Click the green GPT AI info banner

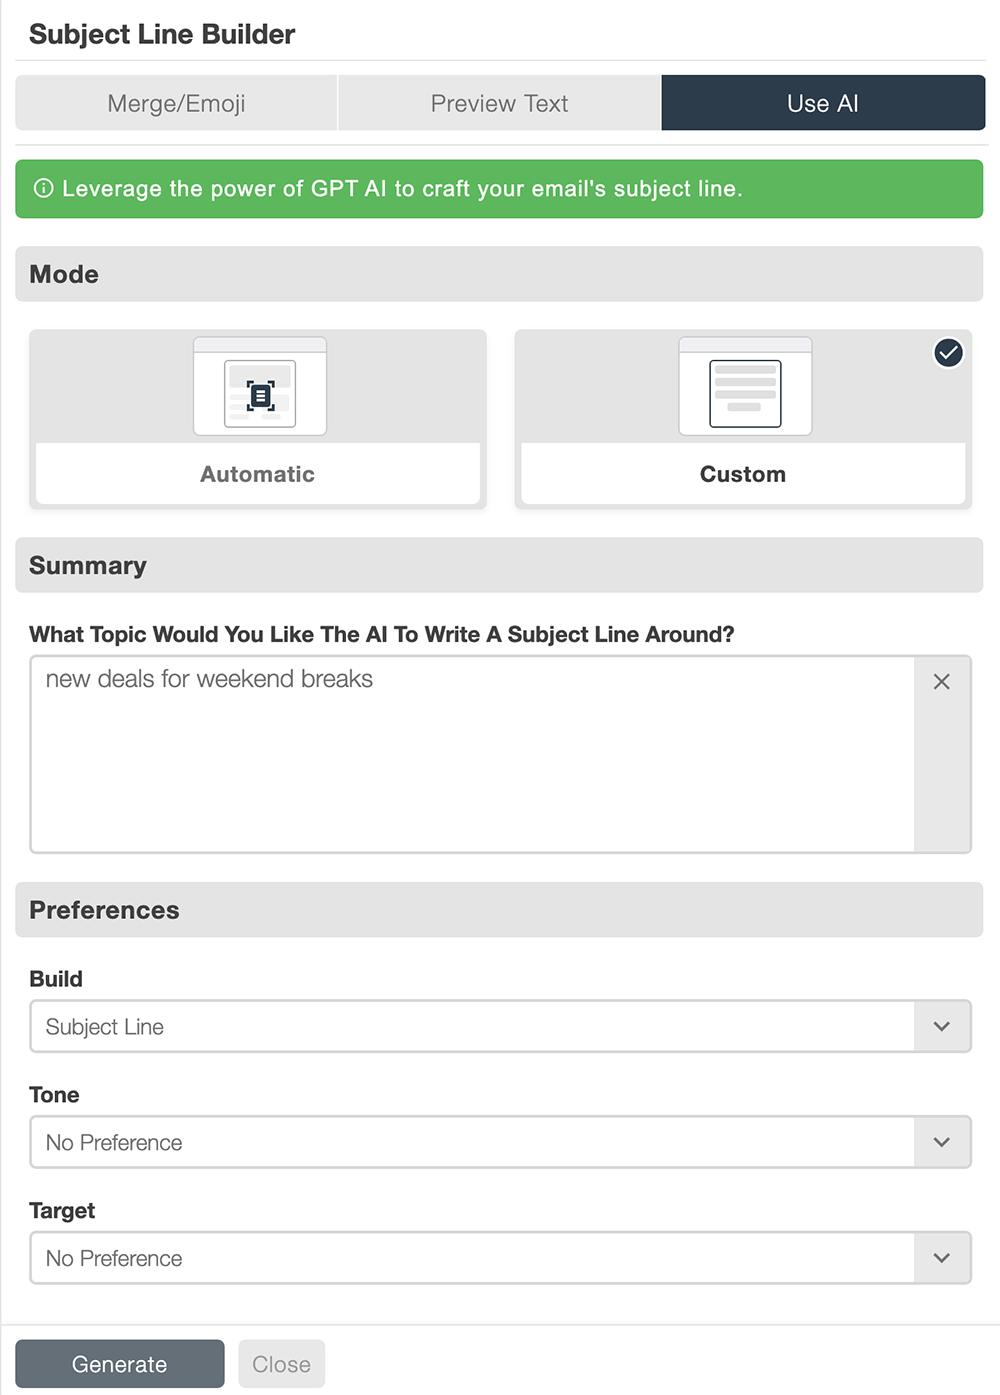coord(499,189)
